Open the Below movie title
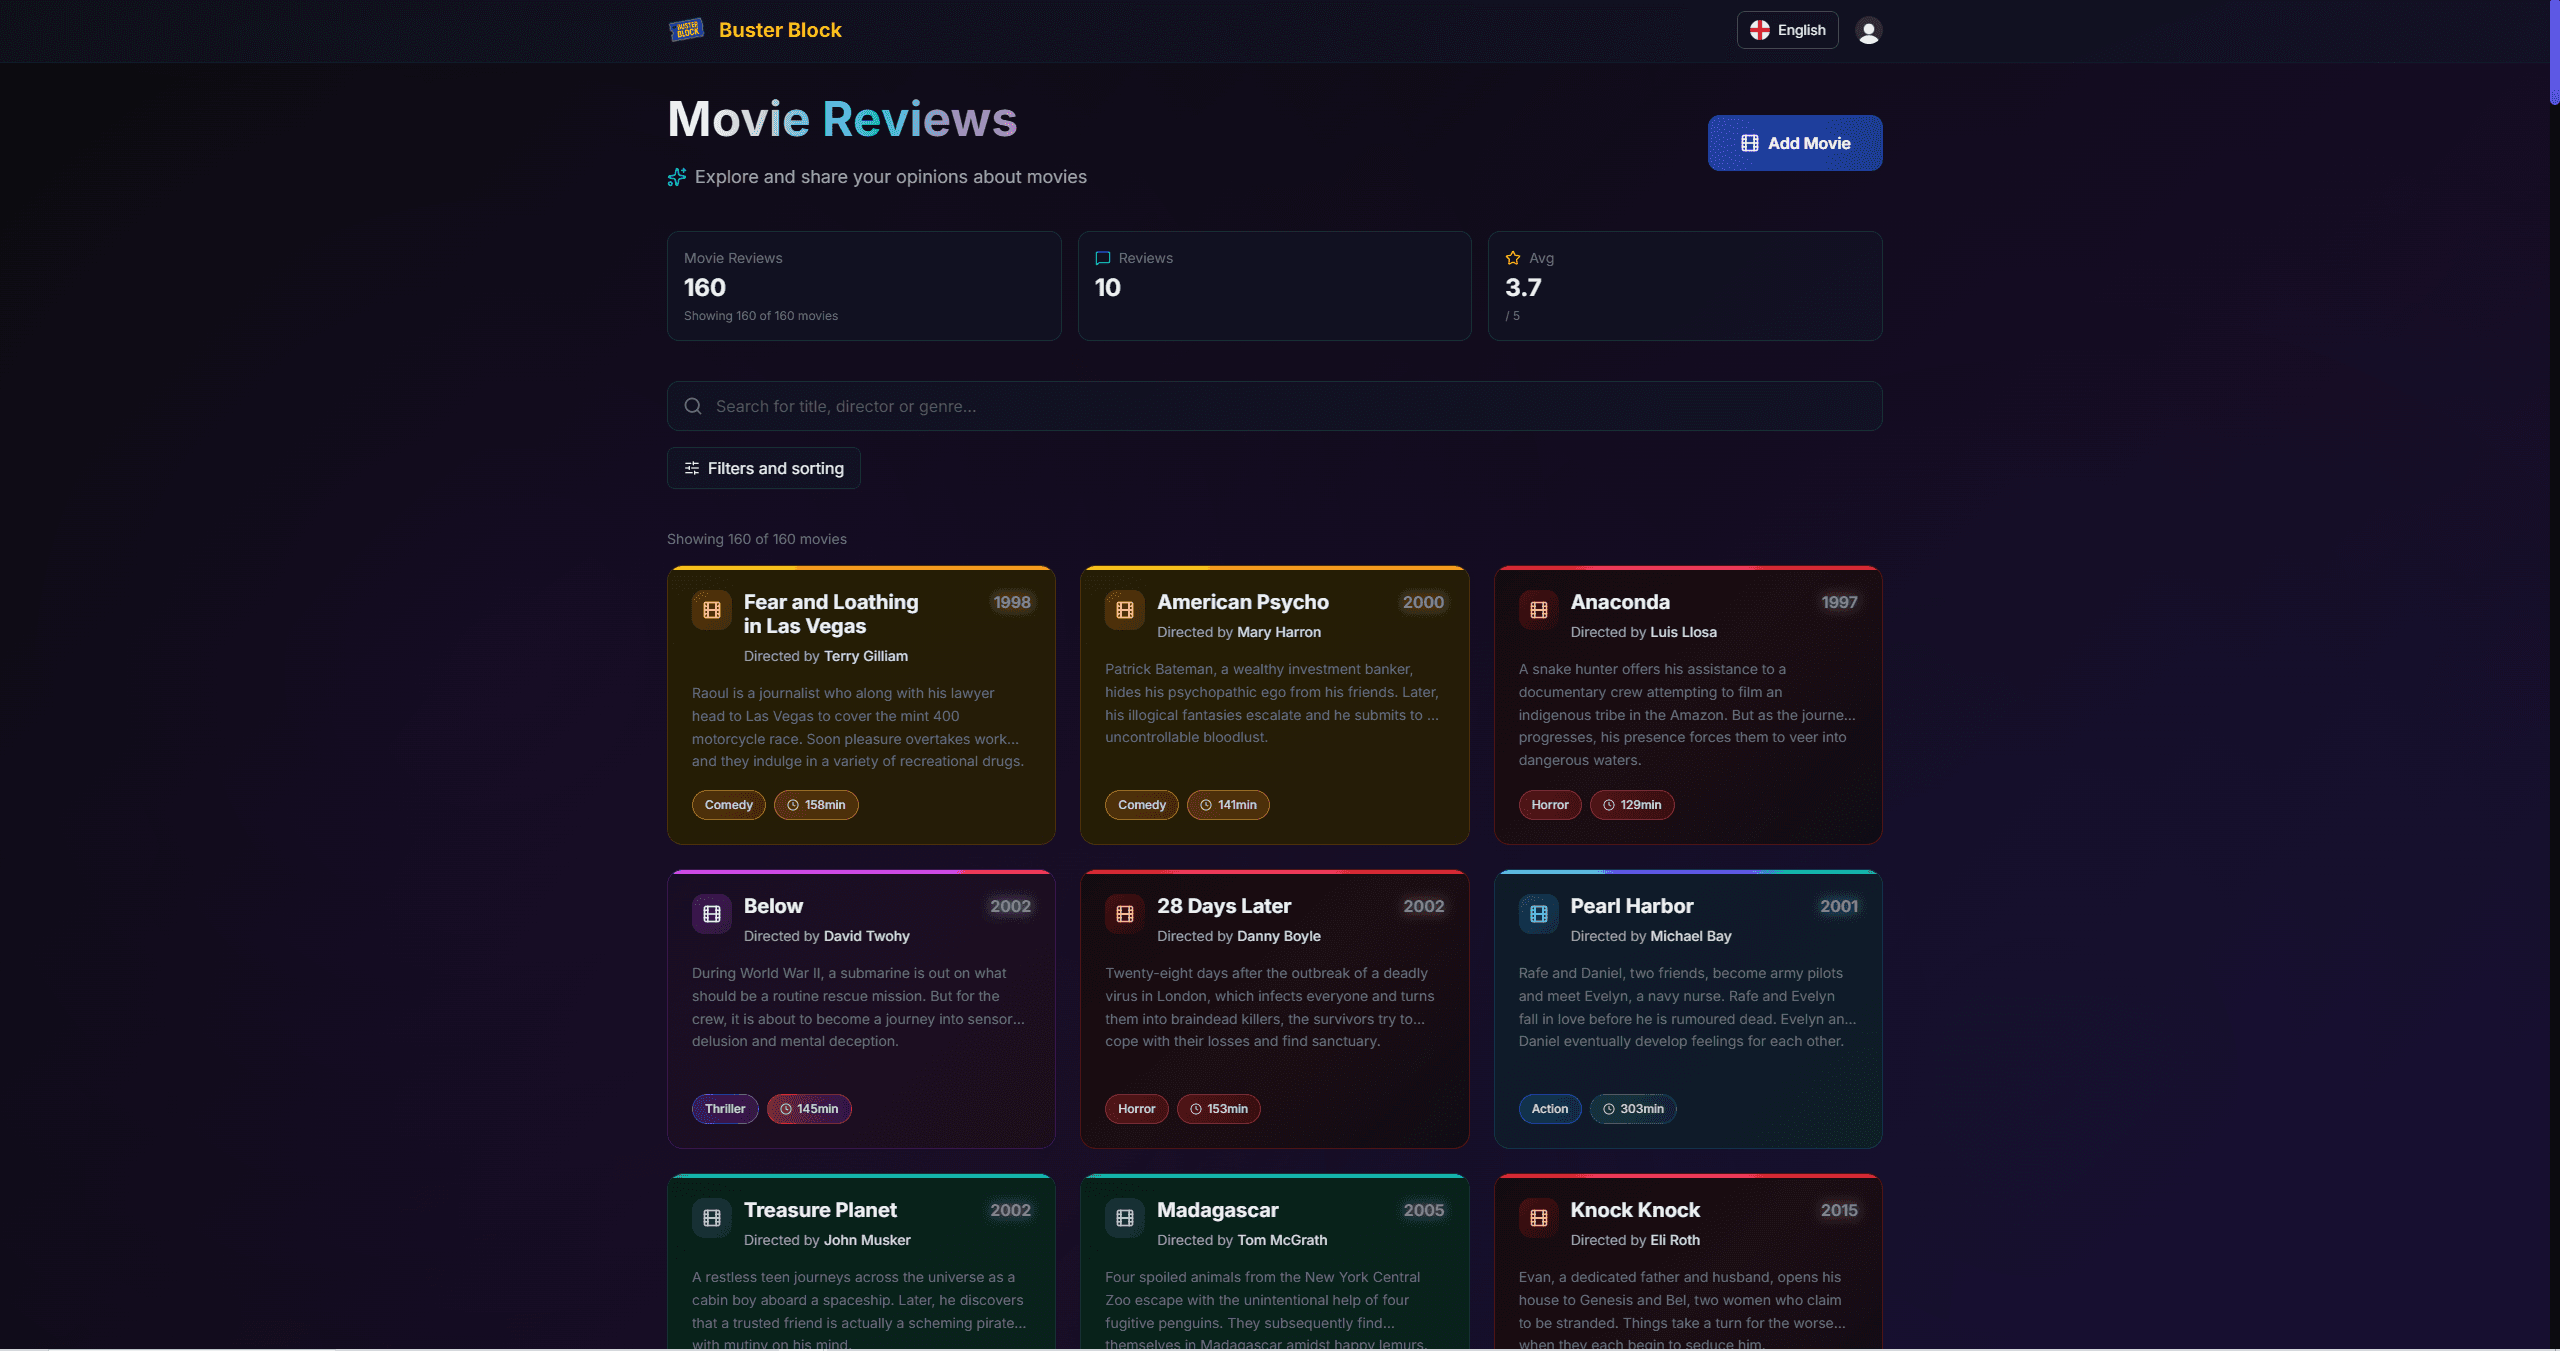The image size is (2560, 1351). coord(773,906)
